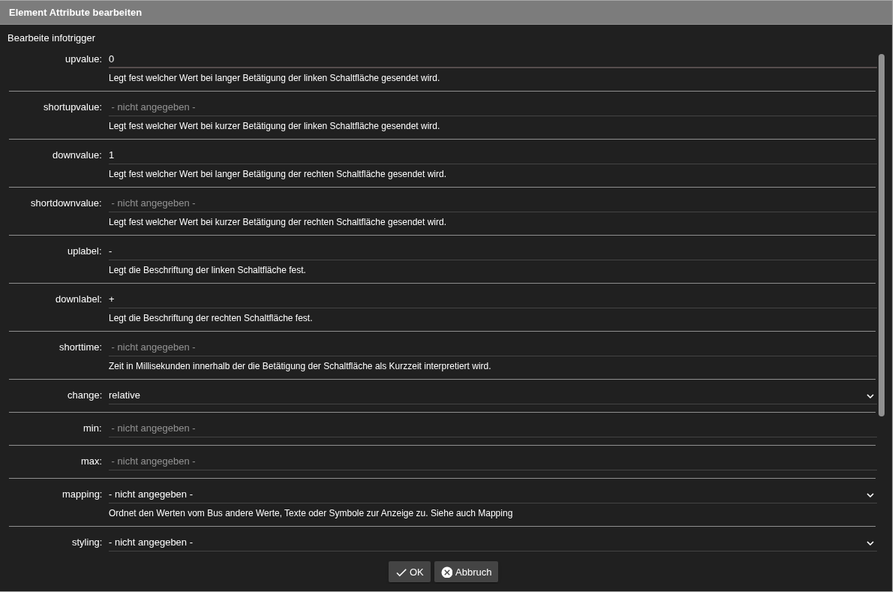Viewport: 893px width, 592px height.
Task: Click the mapping description starting 'Ordnet den Werten'
Action: [x=310, y=513]
